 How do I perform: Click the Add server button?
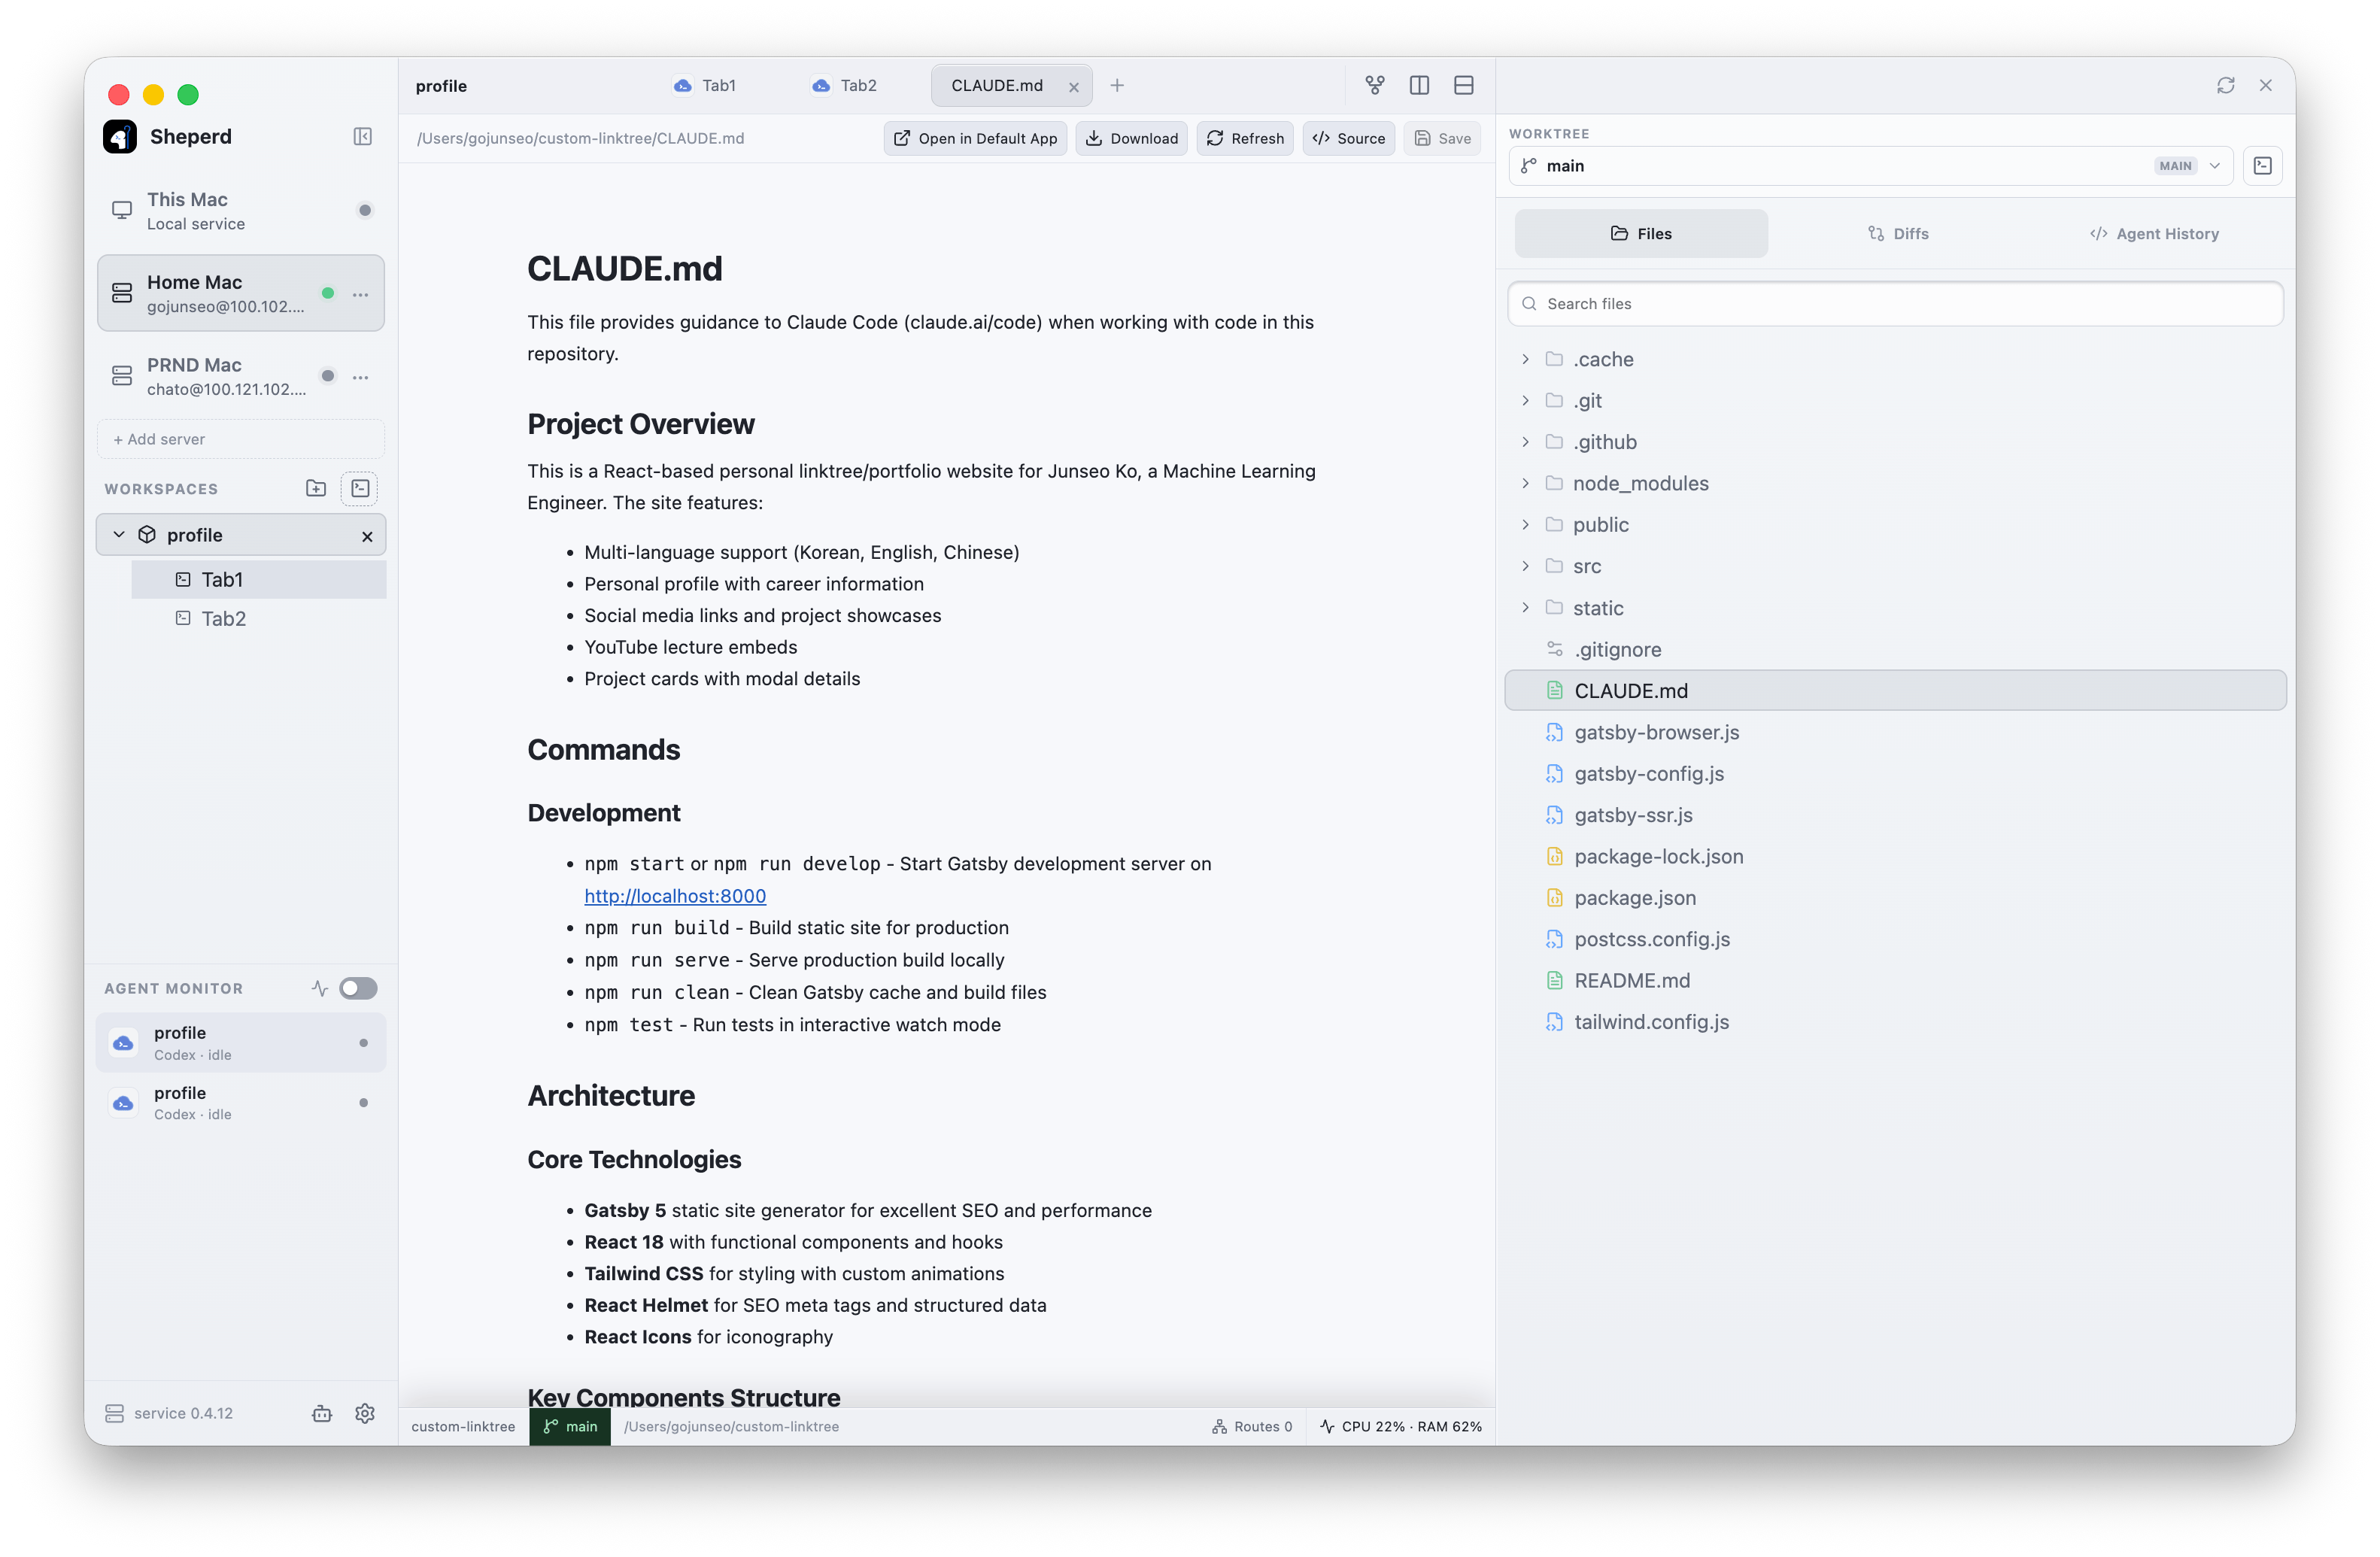(x=241, y=439)
